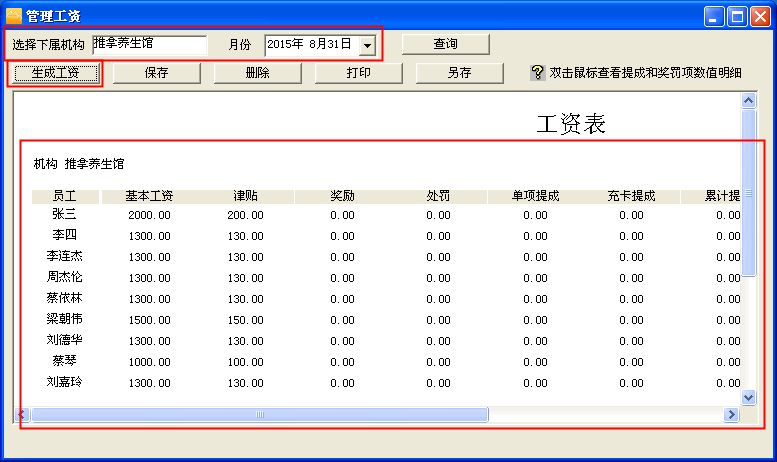Click the vertical scrollbar down arrow
Screen dimensions: 777x462
[x=748, y=398]
